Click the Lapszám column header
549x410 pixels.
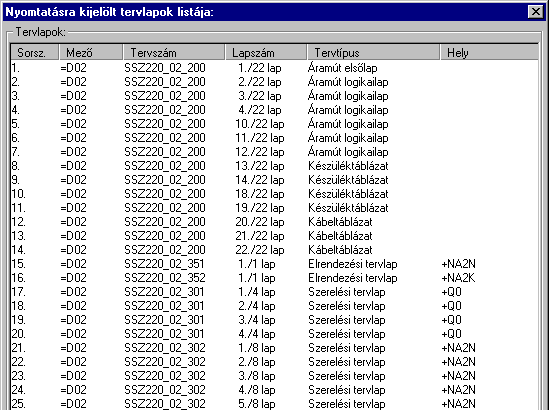(x=266, y=53)
